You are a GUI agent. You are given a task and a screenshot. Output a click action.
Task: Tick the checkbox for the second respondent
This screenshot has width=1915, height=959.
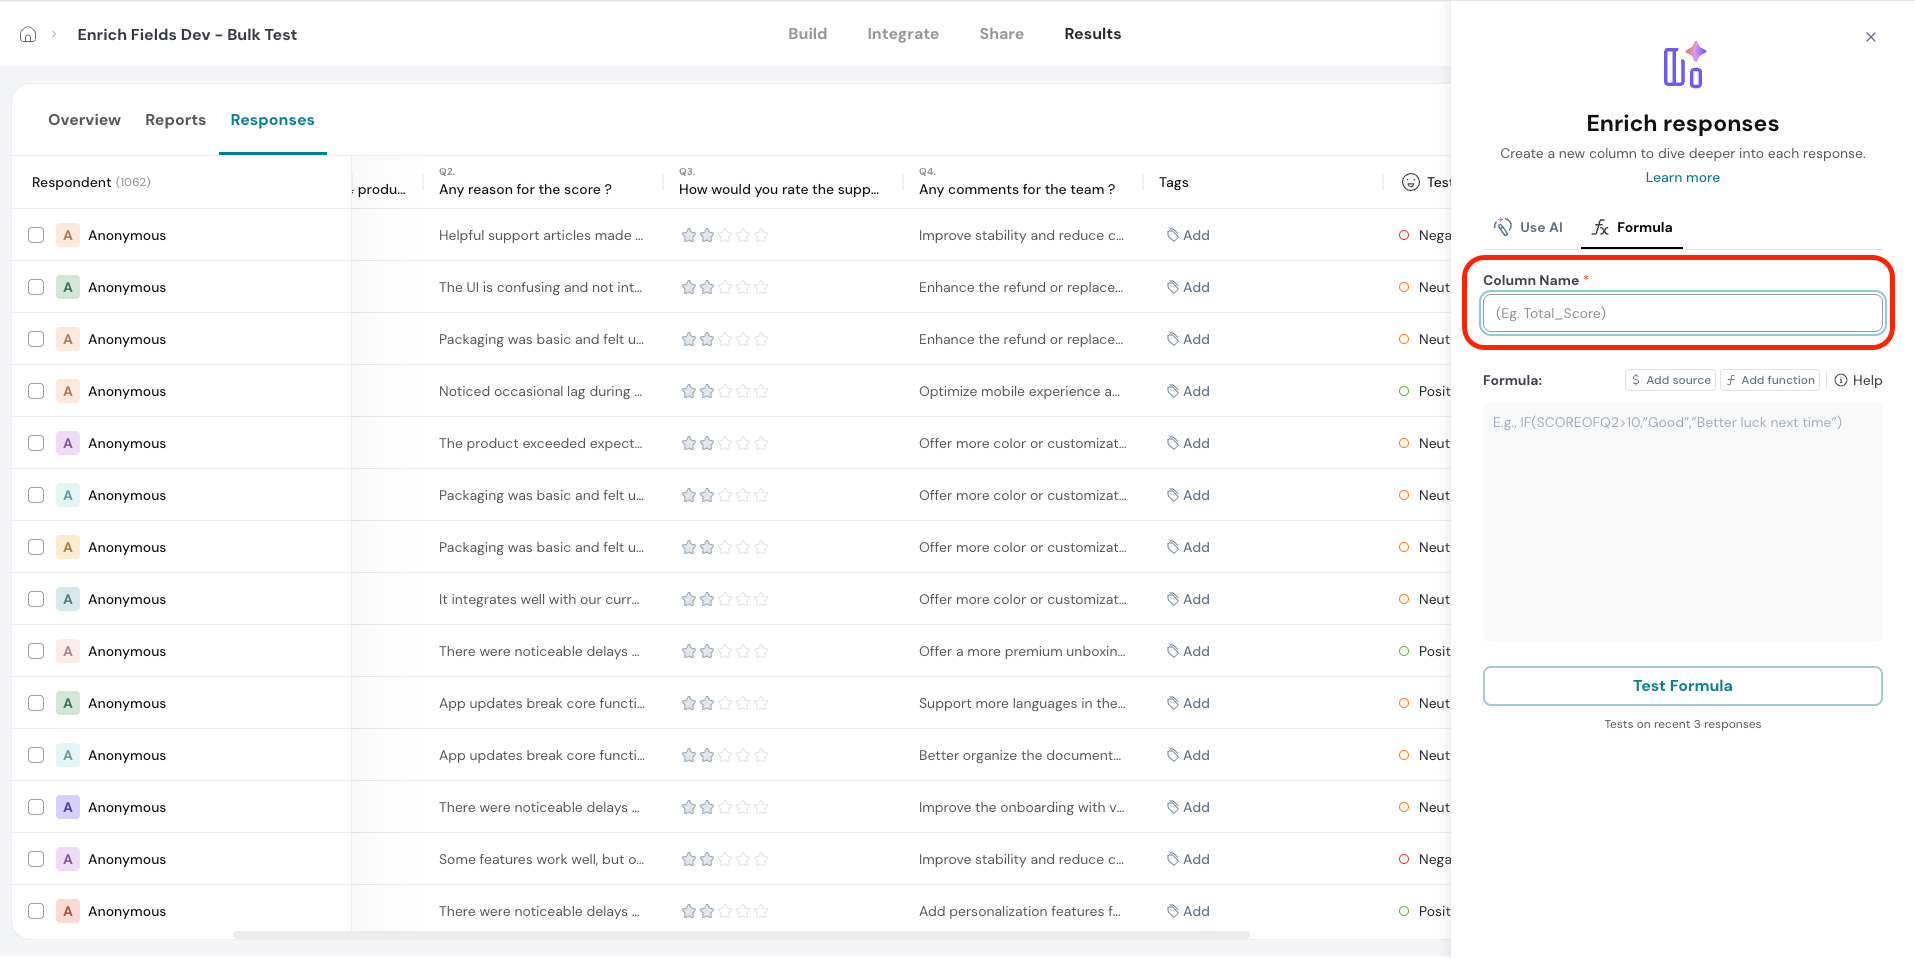point(36,287)
